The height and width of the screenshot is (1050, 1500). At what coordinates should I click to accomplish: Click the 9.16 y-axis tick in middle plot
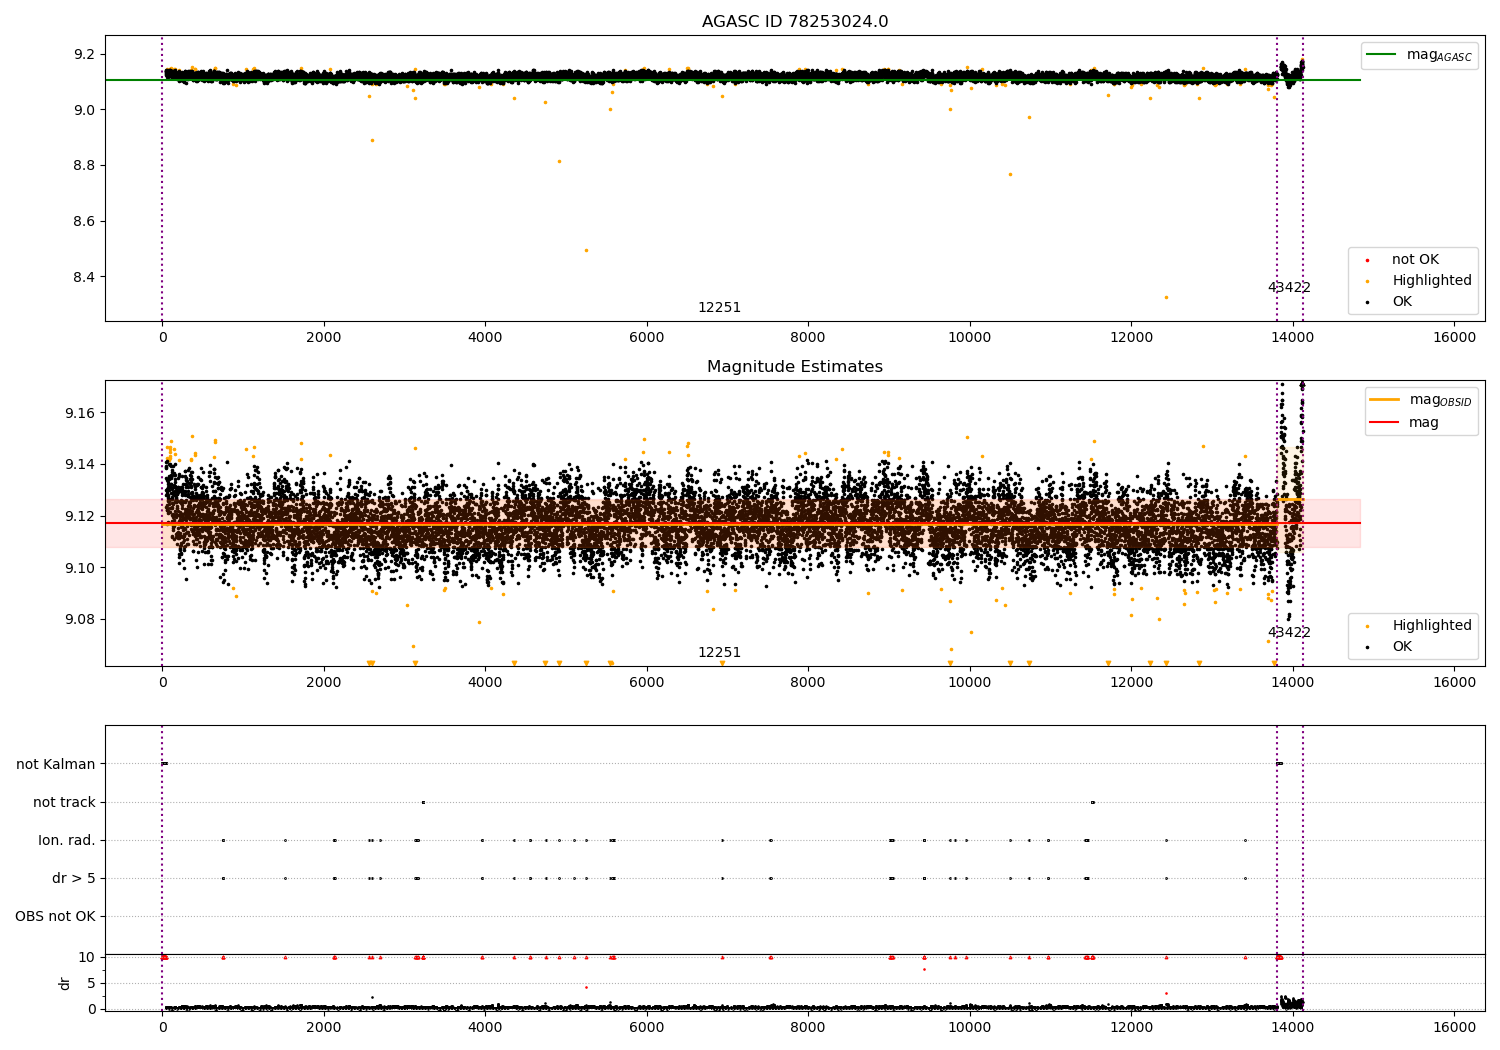(81, 413)
